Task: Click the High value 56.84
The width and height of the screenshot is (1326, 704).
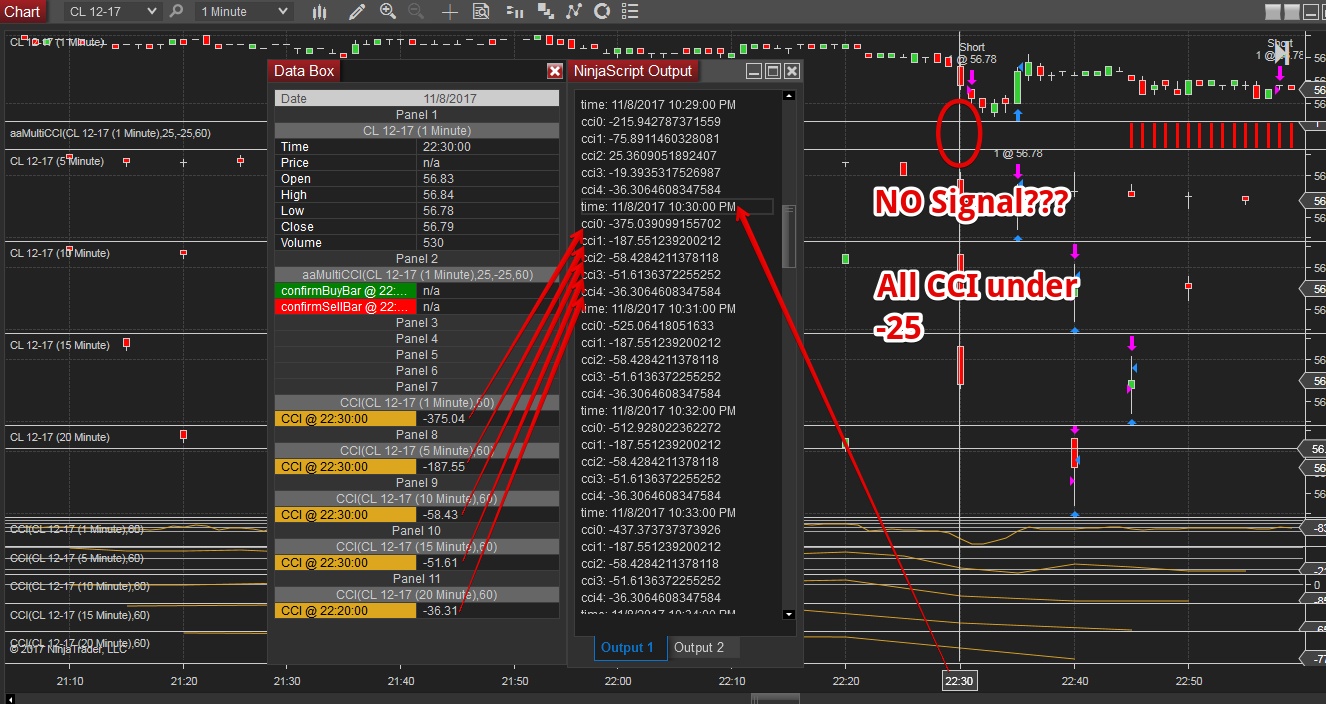Action: point(438,194)
